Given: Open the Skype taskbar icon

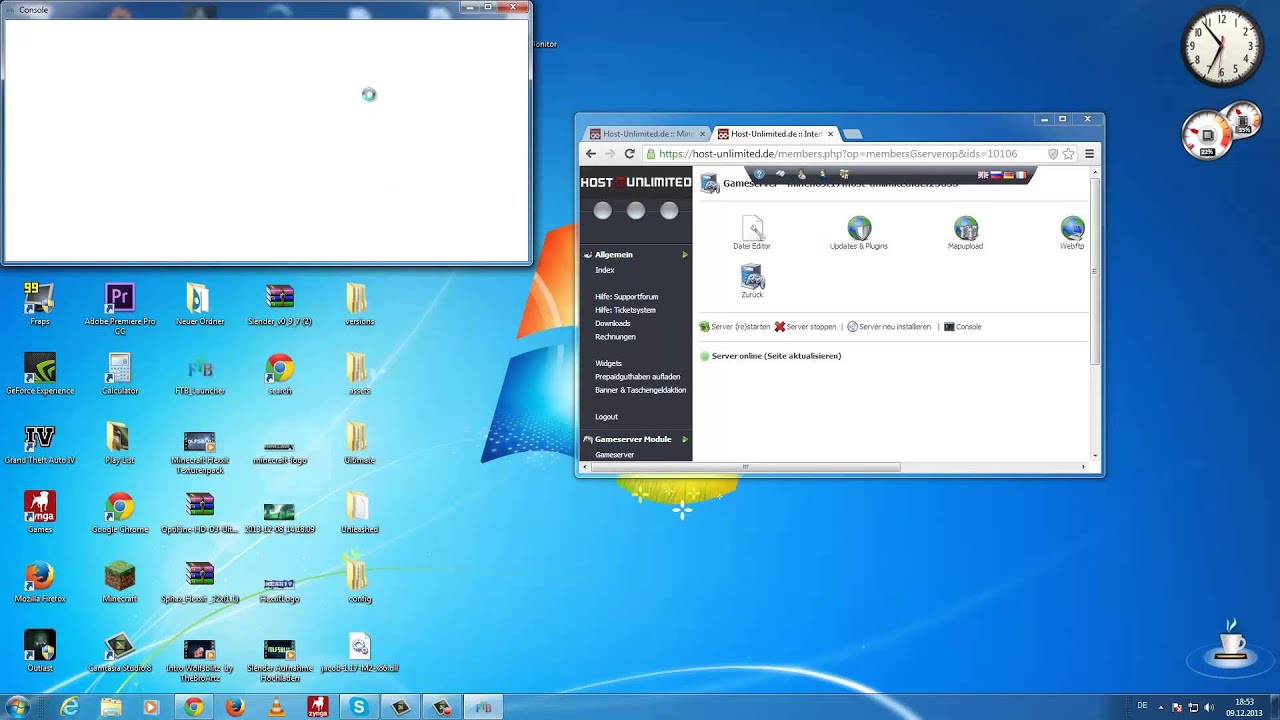Looking at the screenshot, I should pyautogui.click(x=359, y=707).
